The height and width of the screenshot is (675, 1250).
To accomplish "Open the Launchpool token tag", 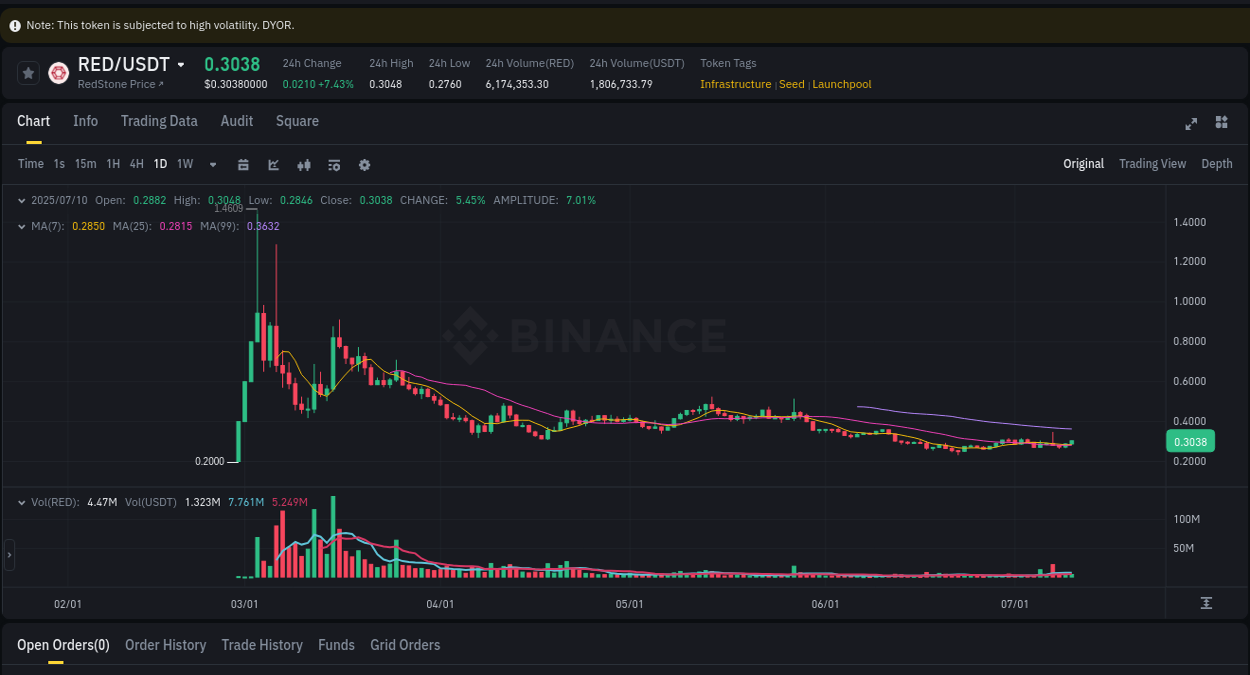I will 841,84.
